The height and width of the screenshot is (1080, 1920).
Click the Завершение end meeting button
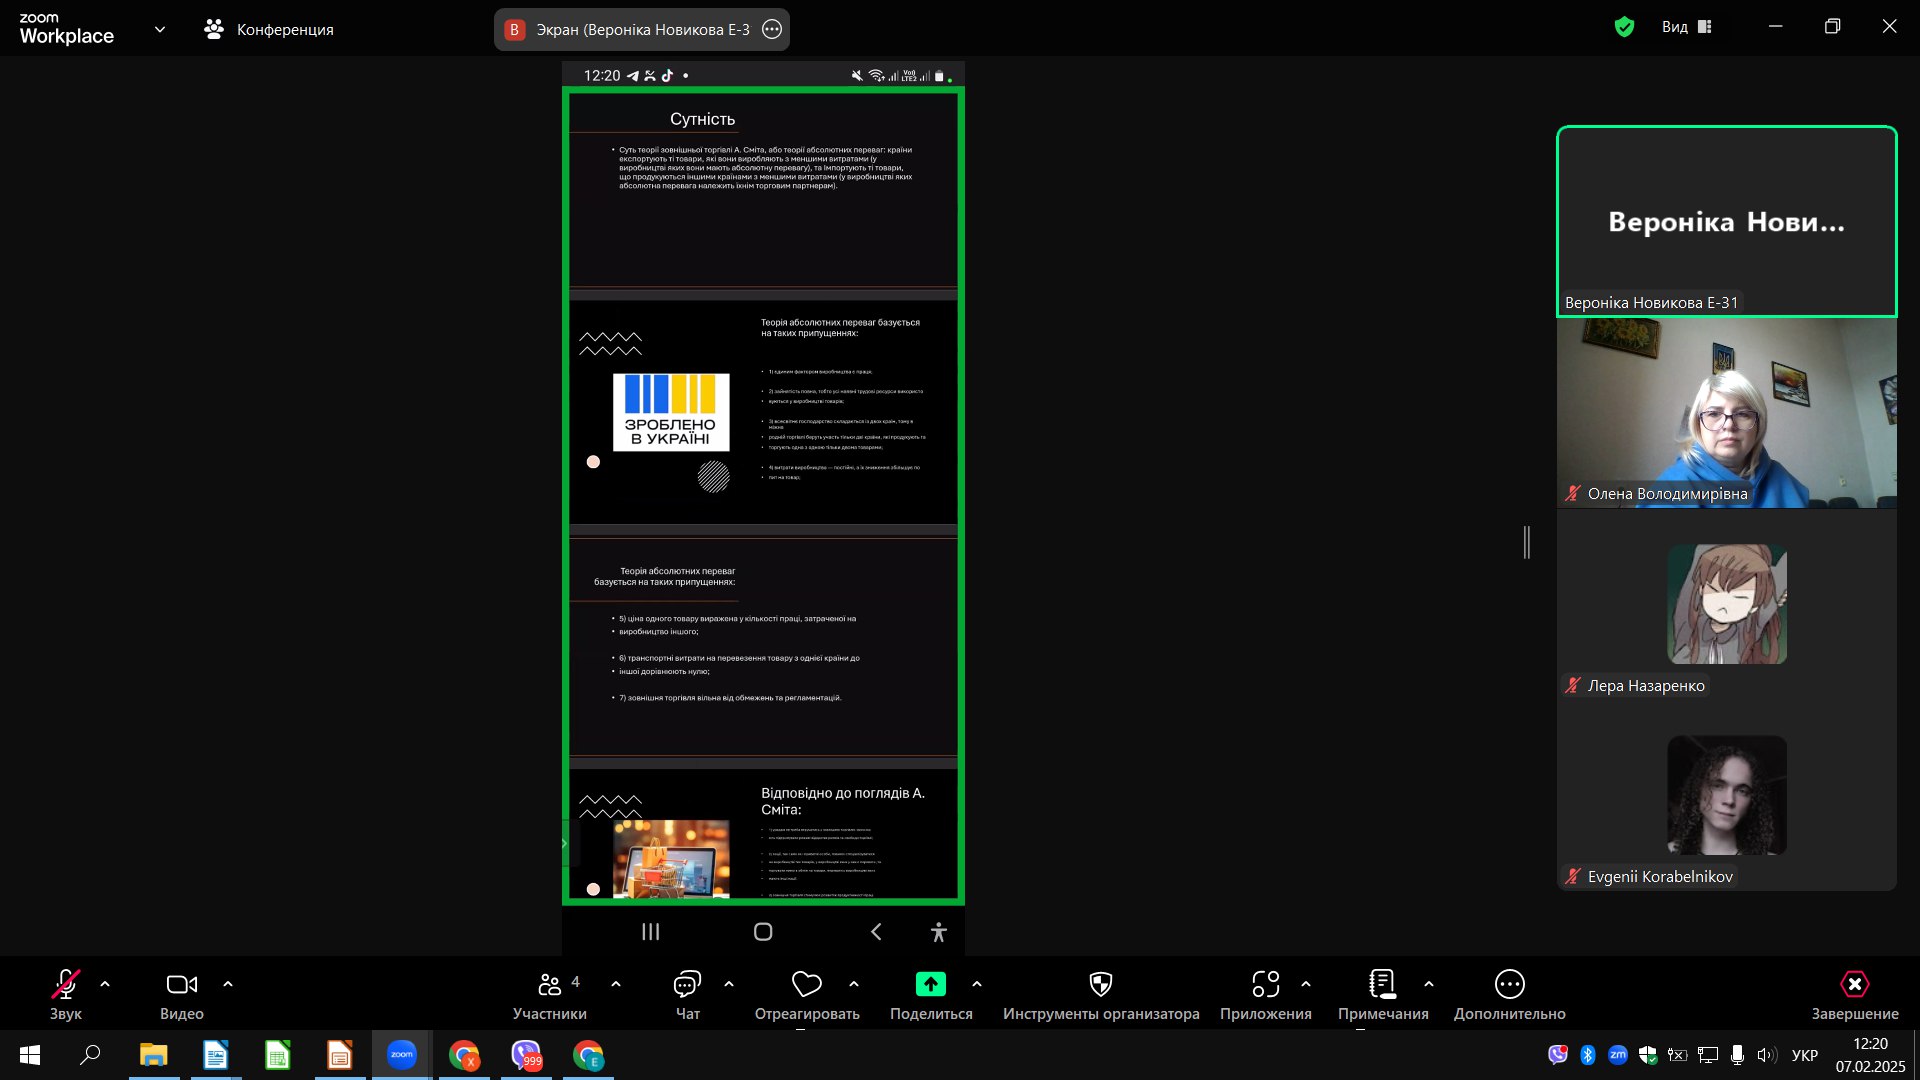click(1854, 985)
